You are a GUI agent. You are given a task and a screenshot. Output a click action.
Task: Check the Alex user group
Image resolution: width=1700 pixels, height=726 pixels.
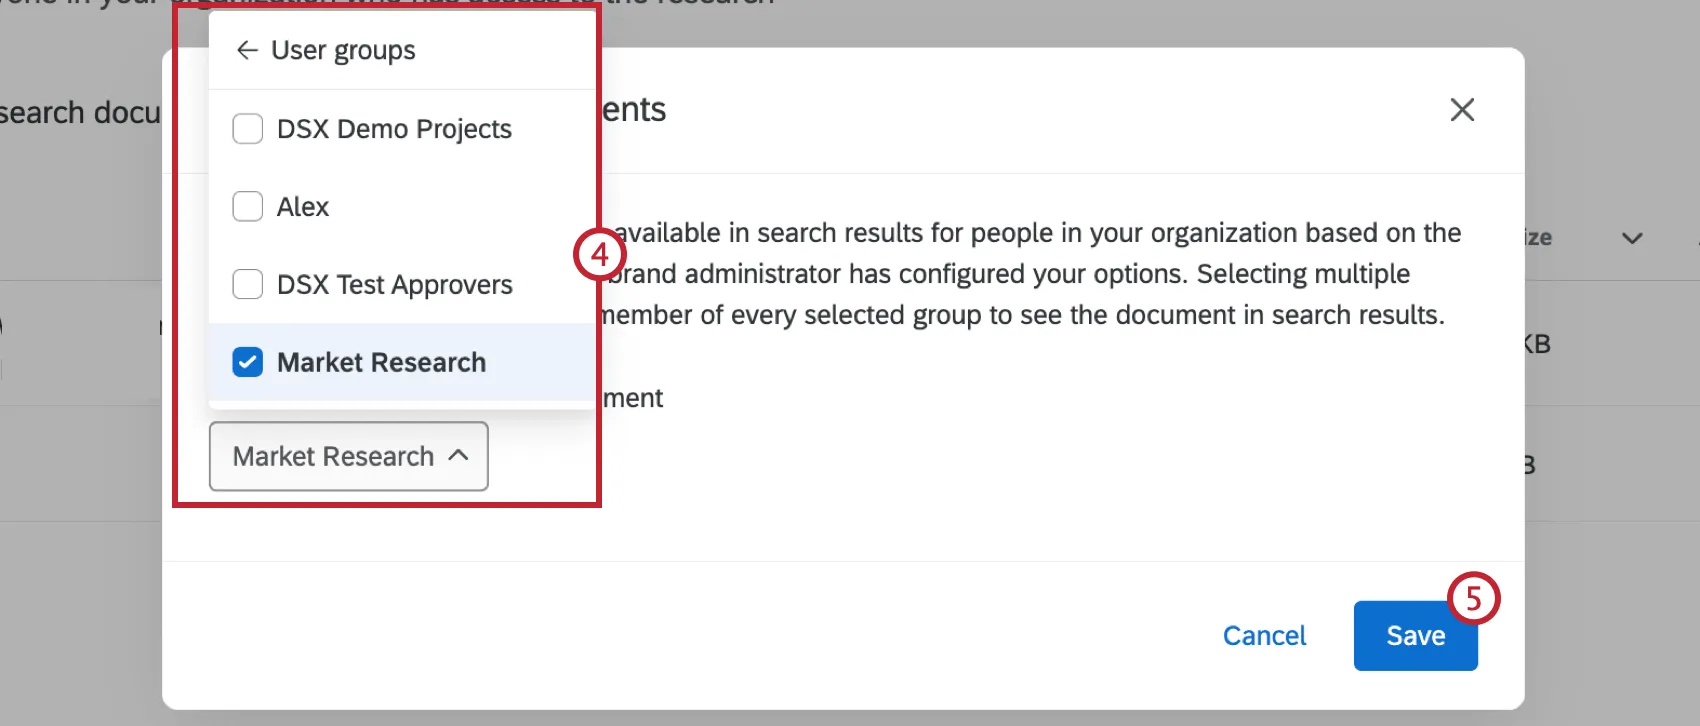[247, 206]
